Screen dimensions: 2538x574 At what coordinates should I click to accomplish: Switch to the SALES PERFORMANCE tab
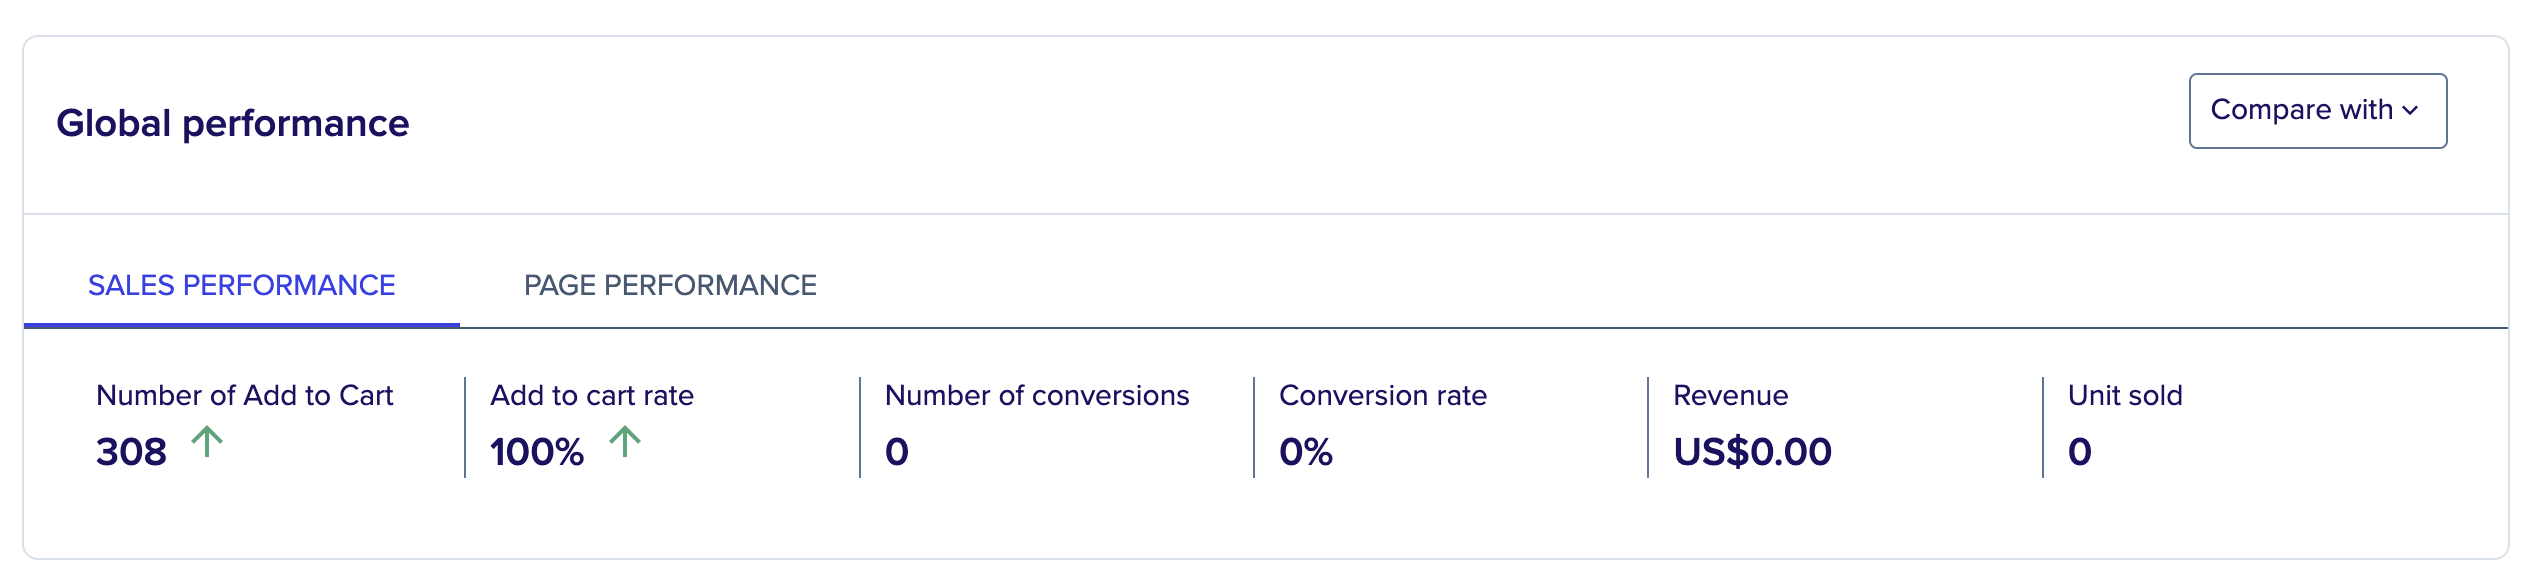[242, 286]
